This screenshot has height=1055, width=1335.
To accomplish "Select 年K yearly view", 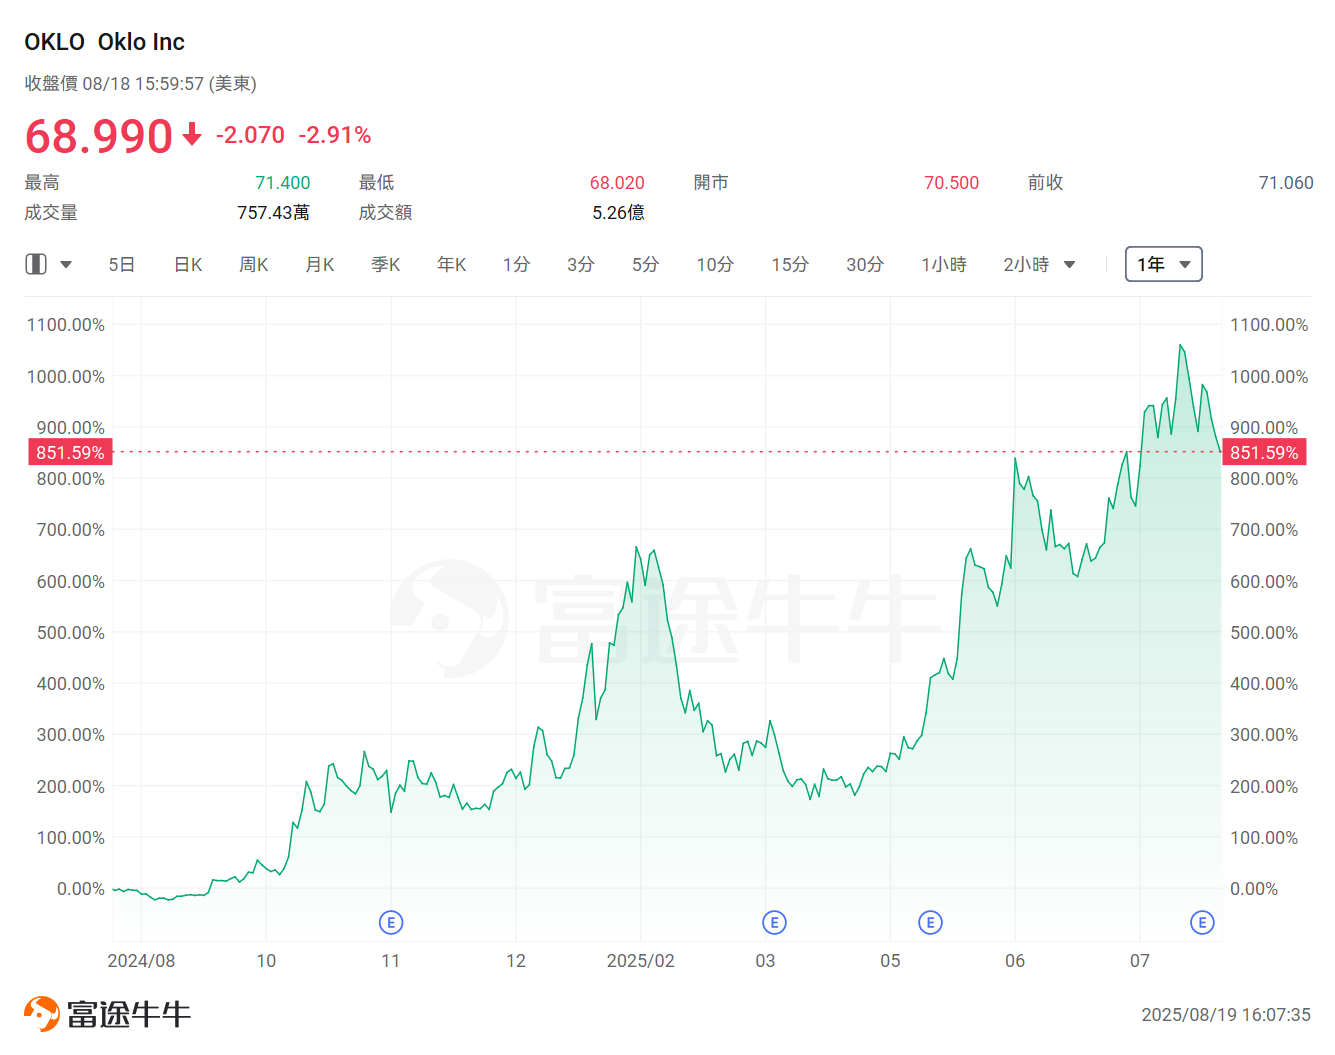I will point(451,264).
